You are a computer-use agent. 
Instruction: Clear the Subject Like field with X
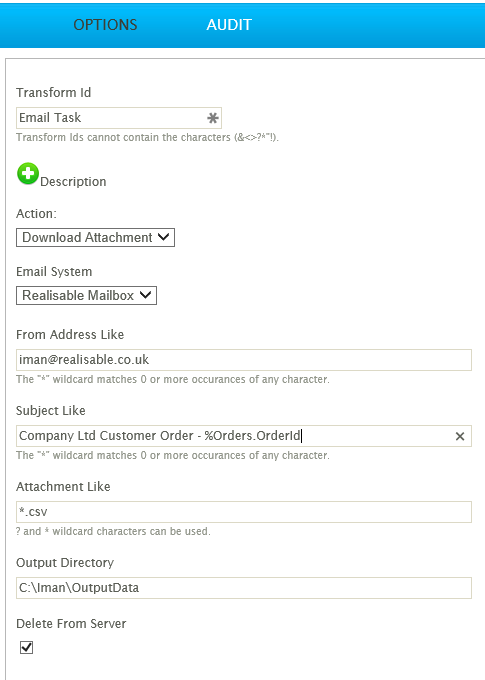pos(460,436)
